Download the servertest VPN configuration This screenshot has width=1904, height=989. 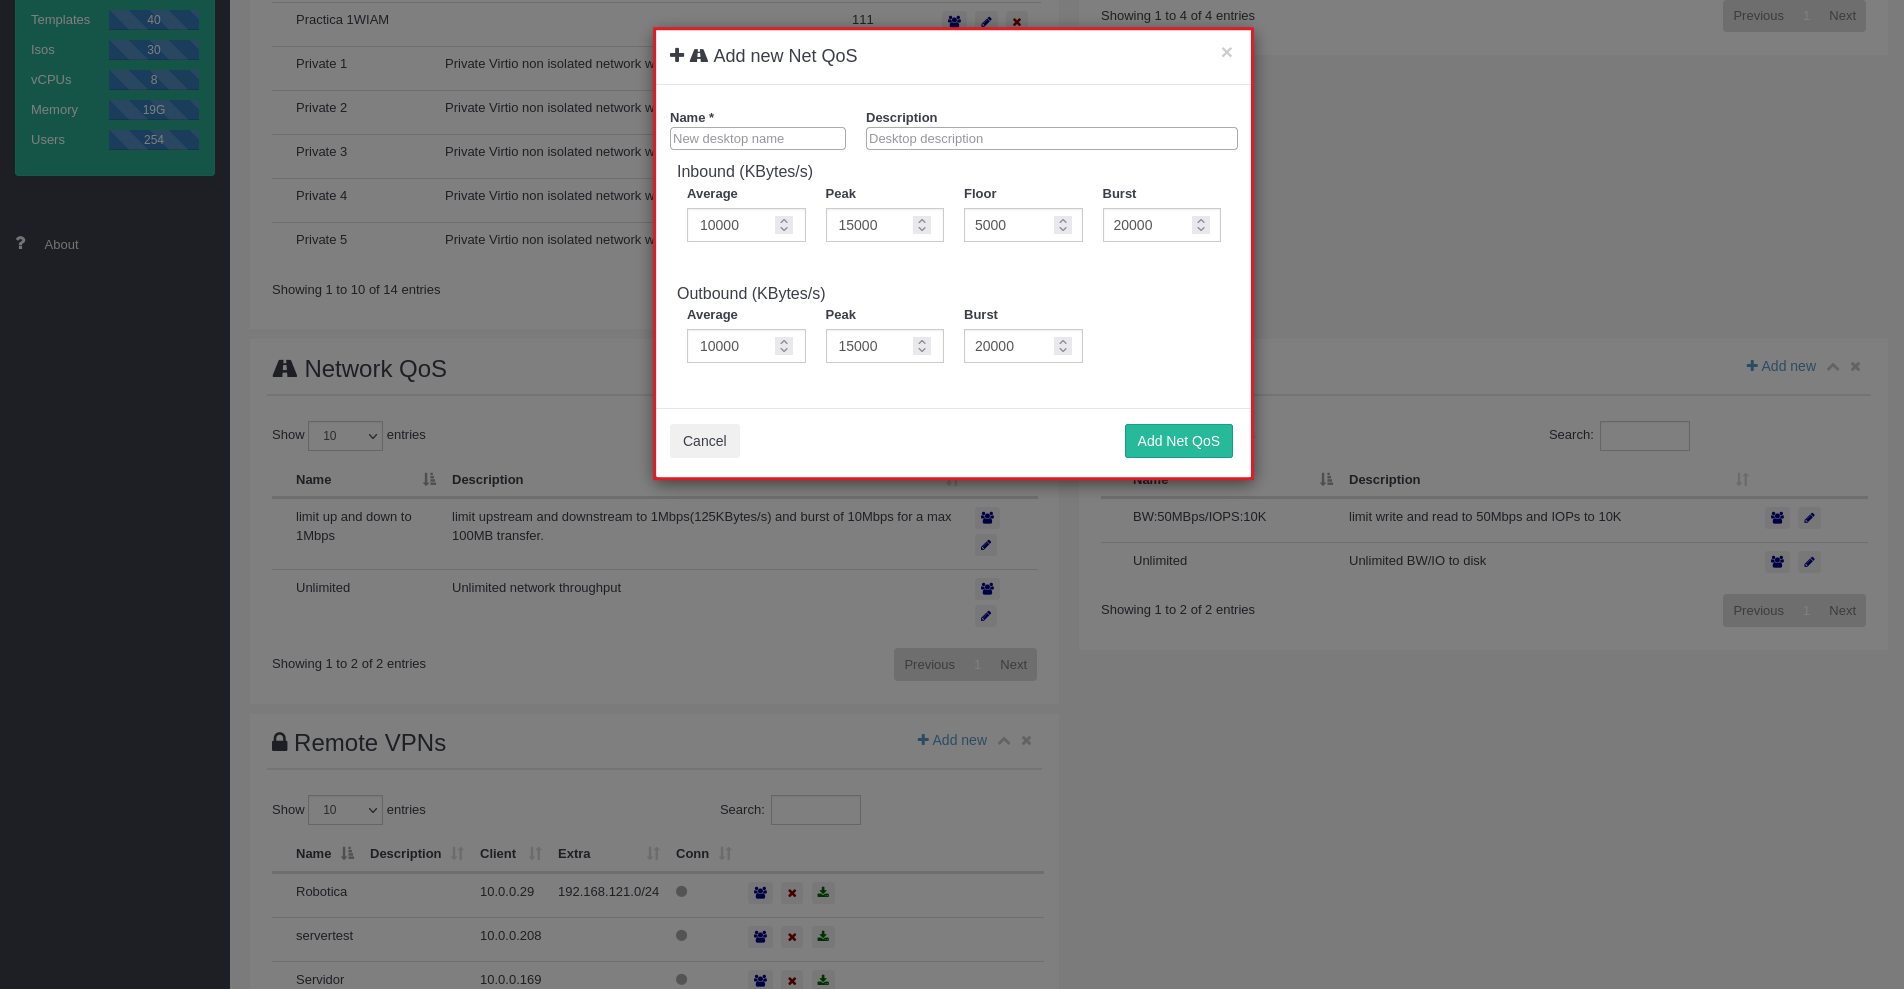(x=823, y=937)
